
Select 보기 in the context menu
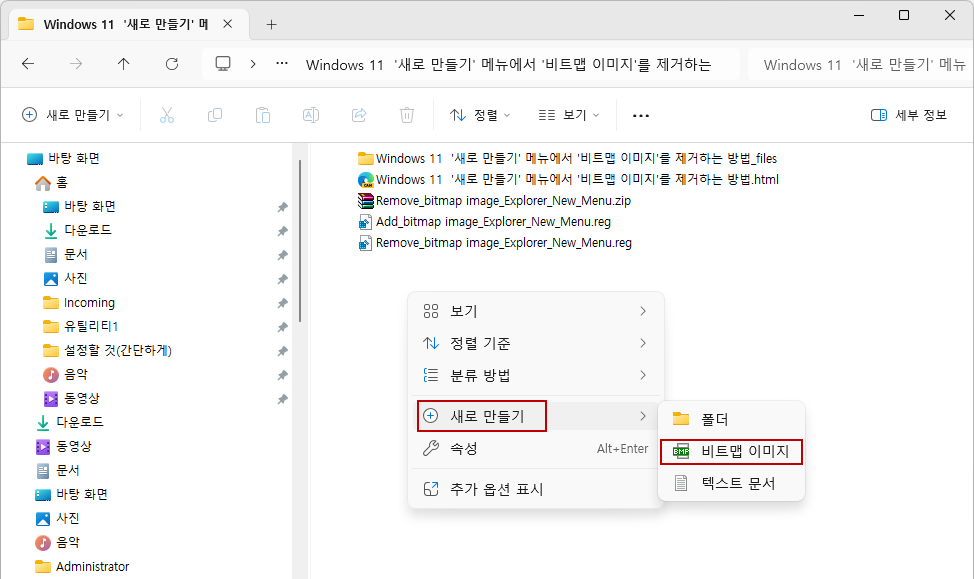(x=535, y=311)
